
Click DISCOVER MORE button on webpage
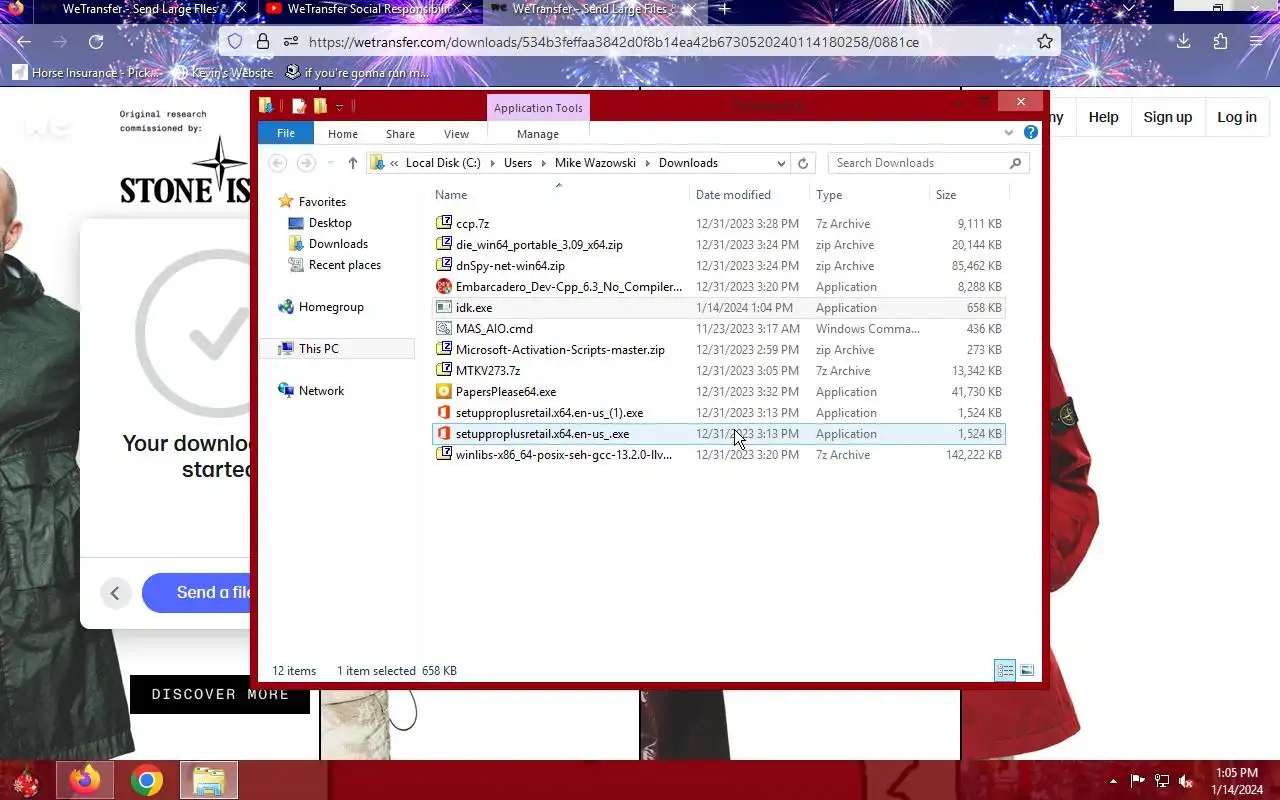(220, 694)
